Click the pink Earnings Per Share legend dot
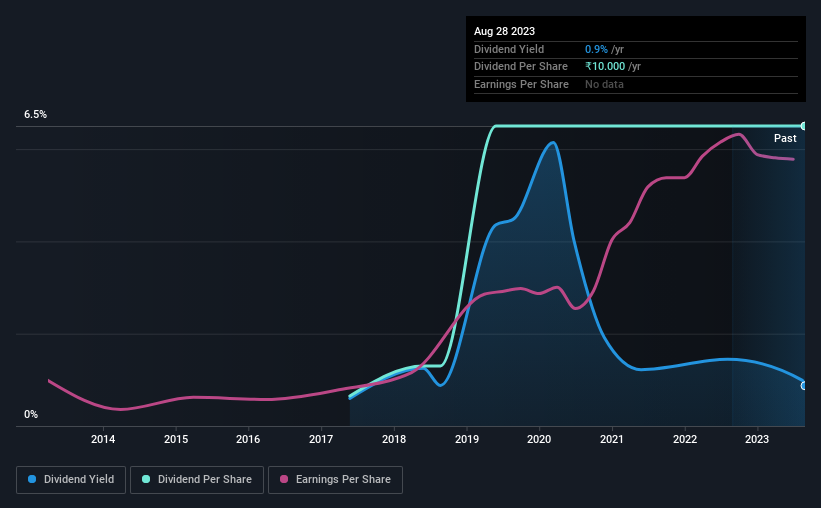 point(284,479)
